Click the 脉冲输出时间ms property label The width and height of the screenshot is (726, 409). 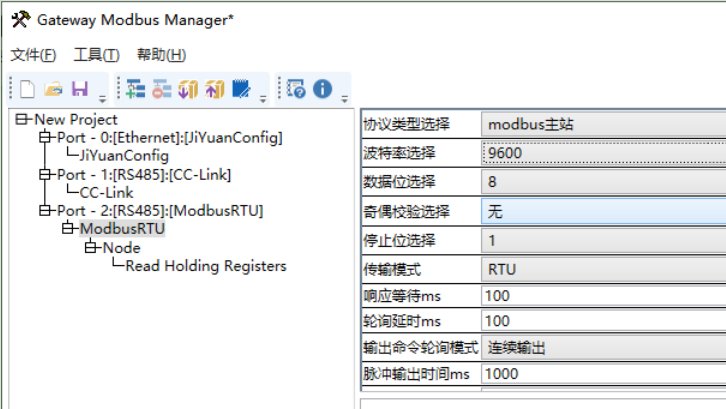[x=416, y=373]
